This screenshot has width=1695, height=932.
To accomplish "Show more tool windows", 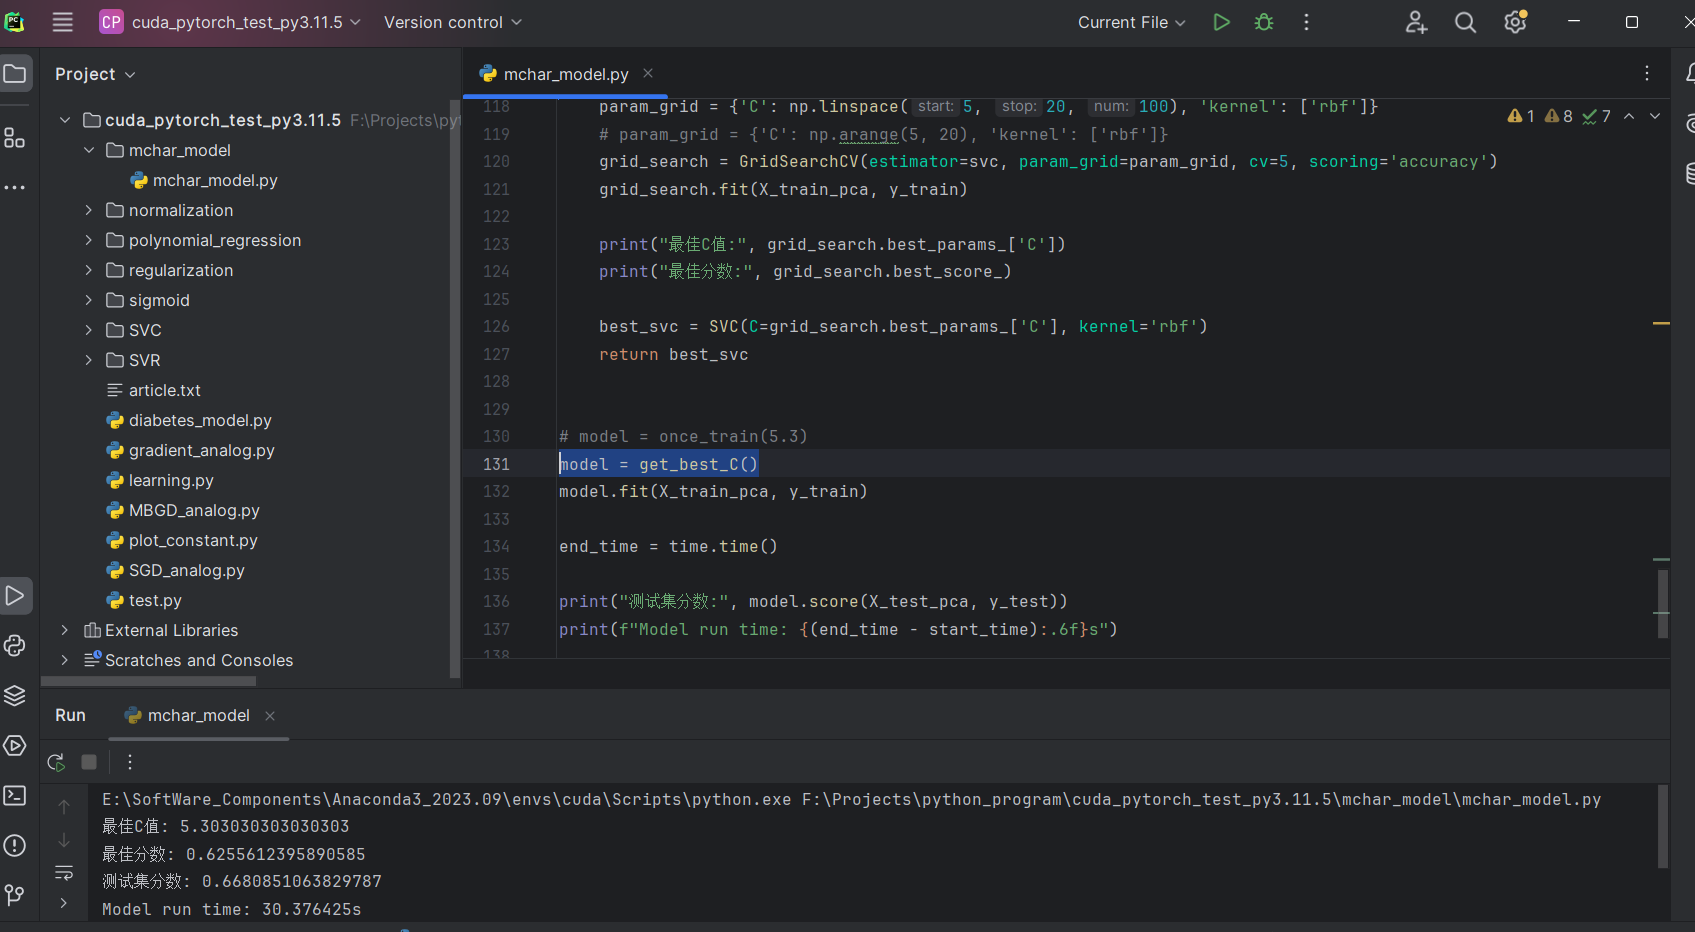I will pos(15,187).
